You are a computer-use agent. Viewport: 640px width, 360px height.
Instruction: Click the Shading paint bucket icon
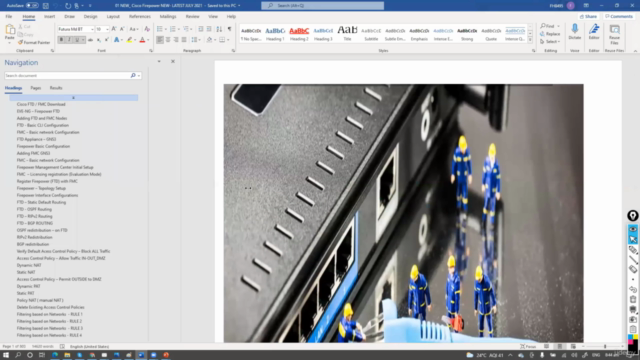pos(209,40)
